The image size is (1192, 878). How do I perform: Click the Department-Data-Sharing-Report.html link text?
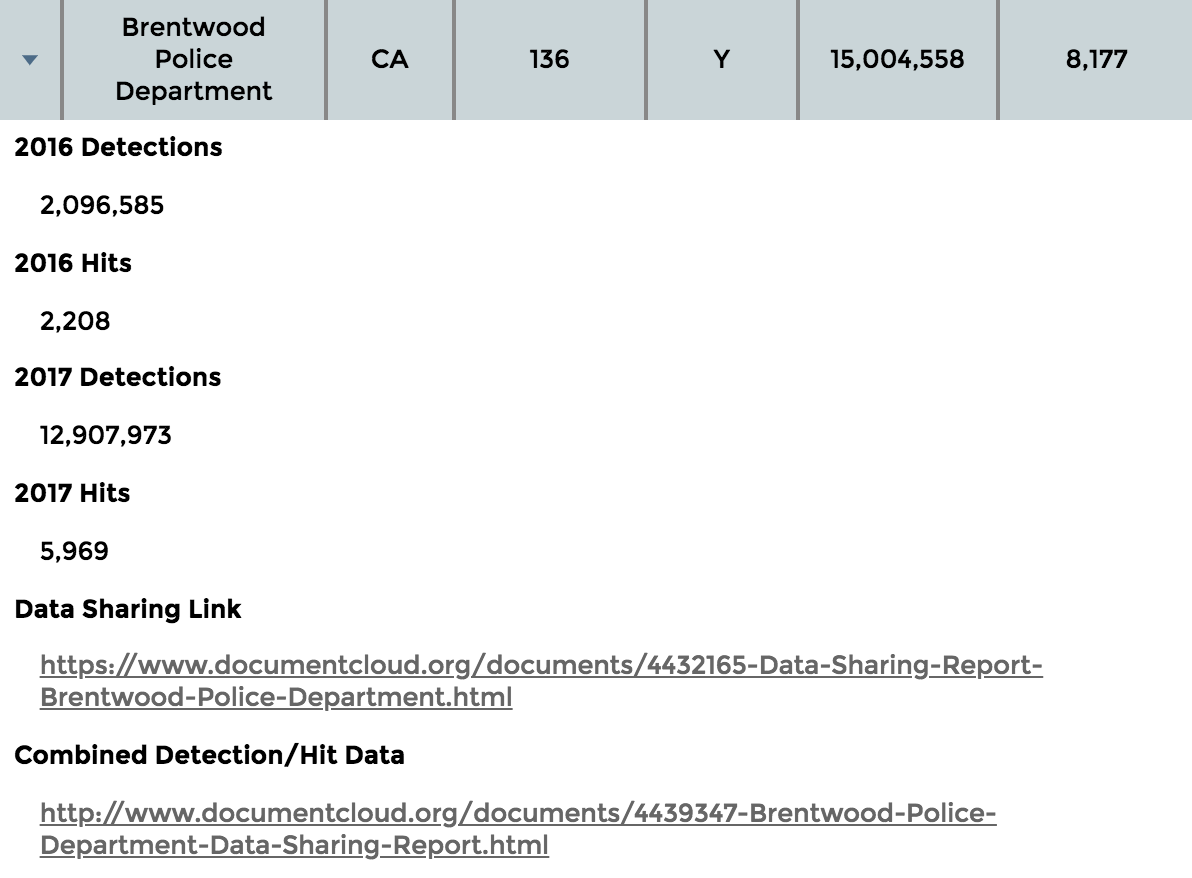(294, 845)
